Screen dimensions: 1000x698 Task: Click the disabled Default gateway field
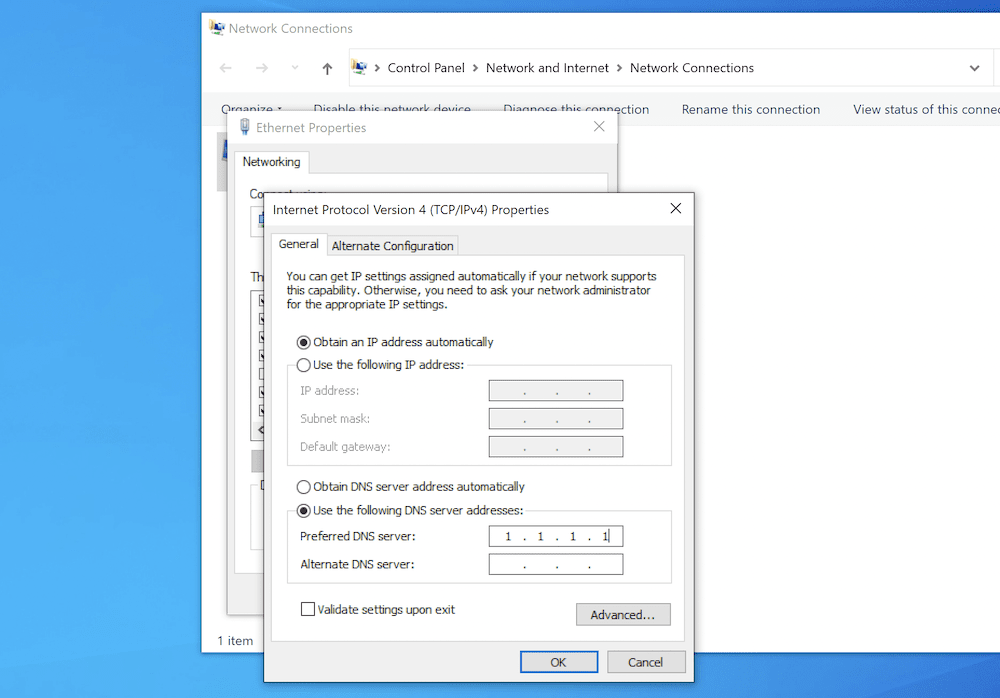(x=555, y=447)
